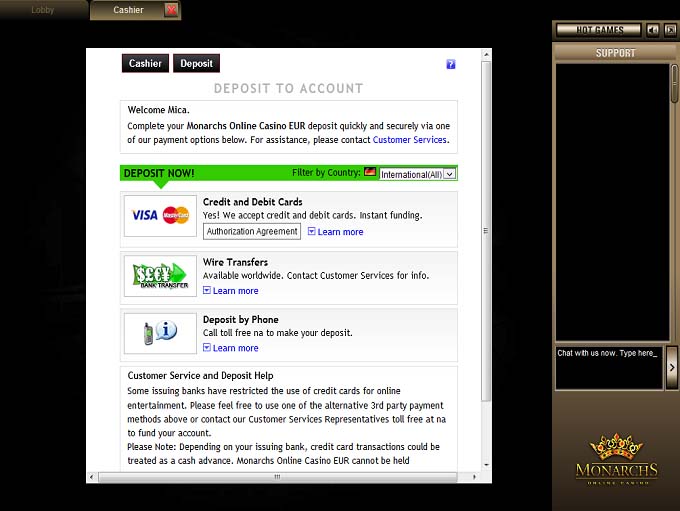Open the Customer Services link

point(410,140)
